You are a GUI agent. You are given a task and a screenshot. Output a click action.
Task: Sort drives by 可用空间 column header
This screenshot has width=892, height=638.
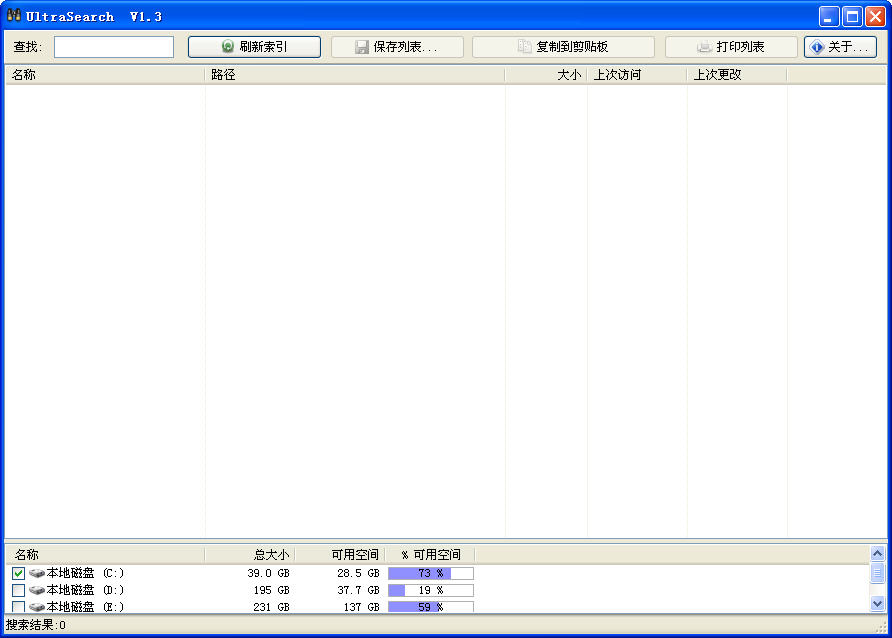click(340, 554)
